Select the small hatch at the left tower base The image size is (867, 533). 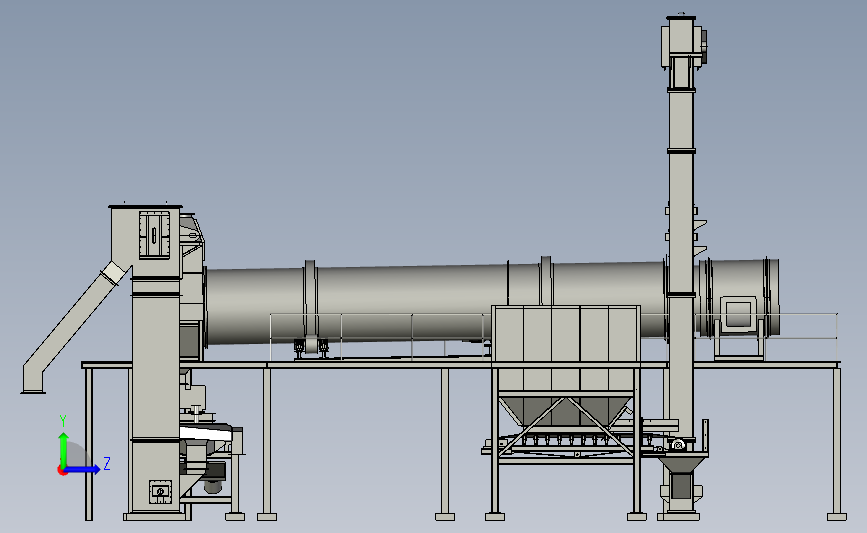[x=160, y=492]
